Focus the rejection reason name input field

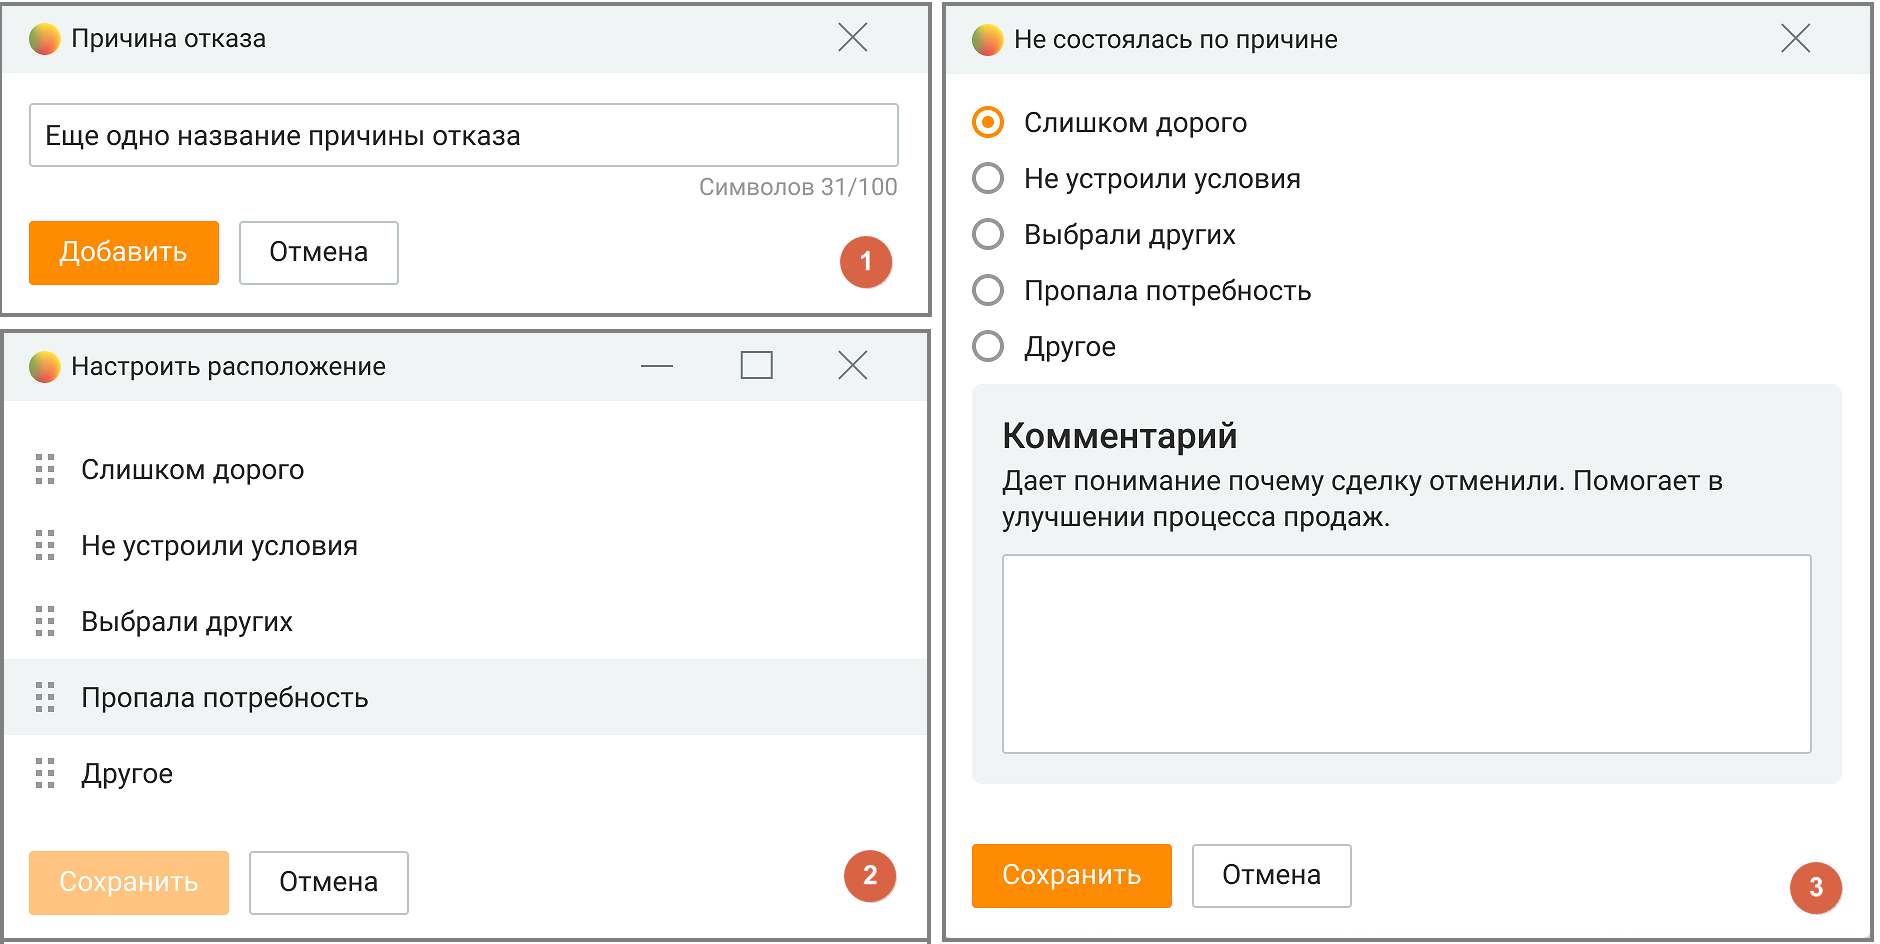[464, 135]
